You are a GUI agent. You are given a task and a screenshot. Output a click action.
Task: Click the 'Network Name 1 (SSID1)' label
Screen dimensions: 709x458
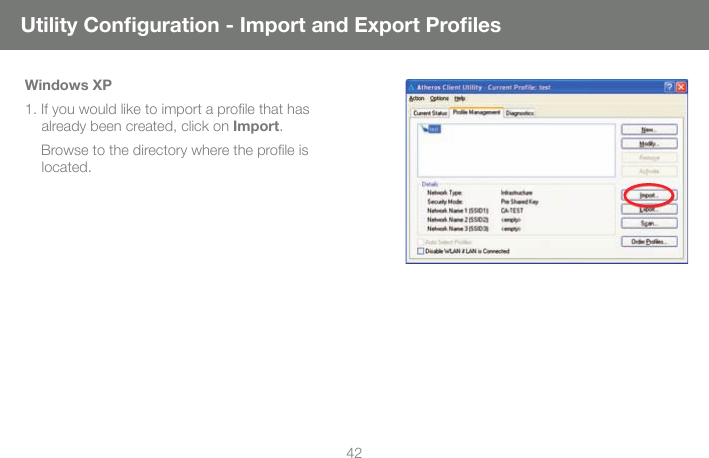tap(458, 211)
